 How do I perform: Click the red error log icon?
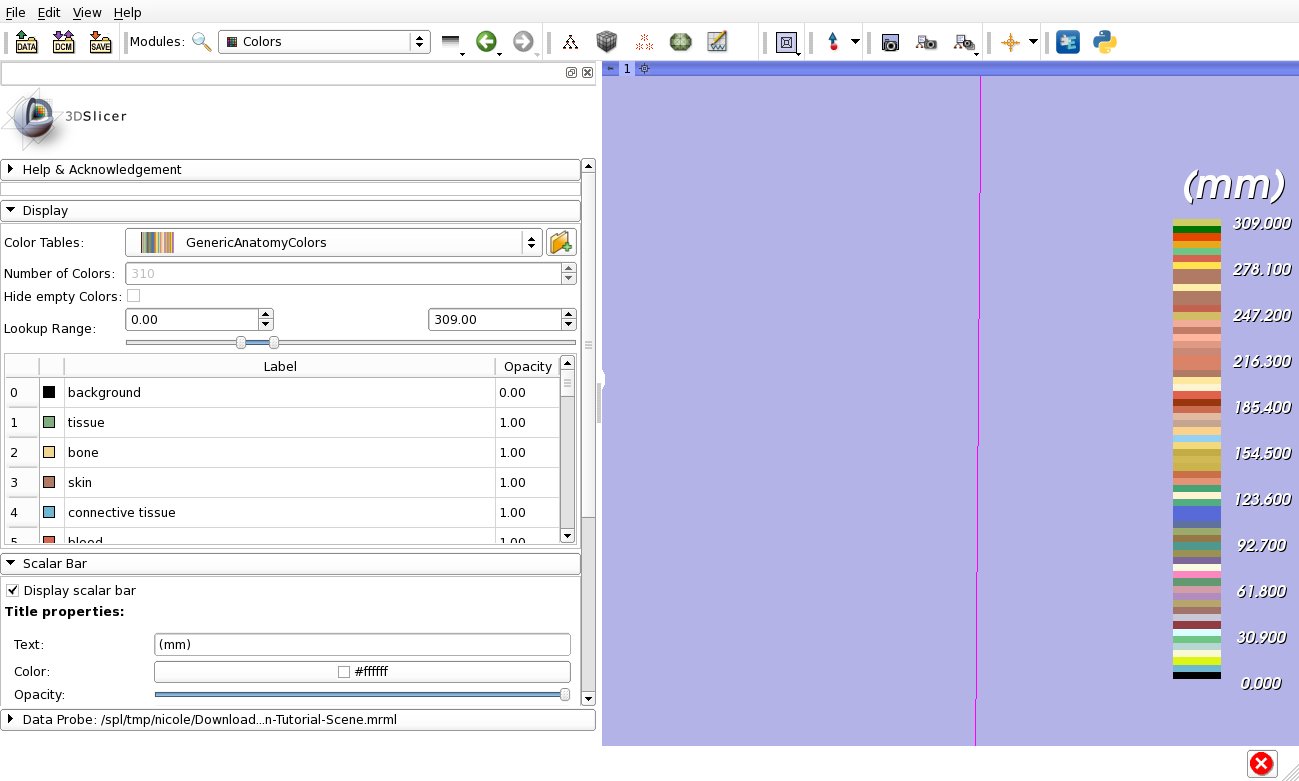[x=1261, y=764]
